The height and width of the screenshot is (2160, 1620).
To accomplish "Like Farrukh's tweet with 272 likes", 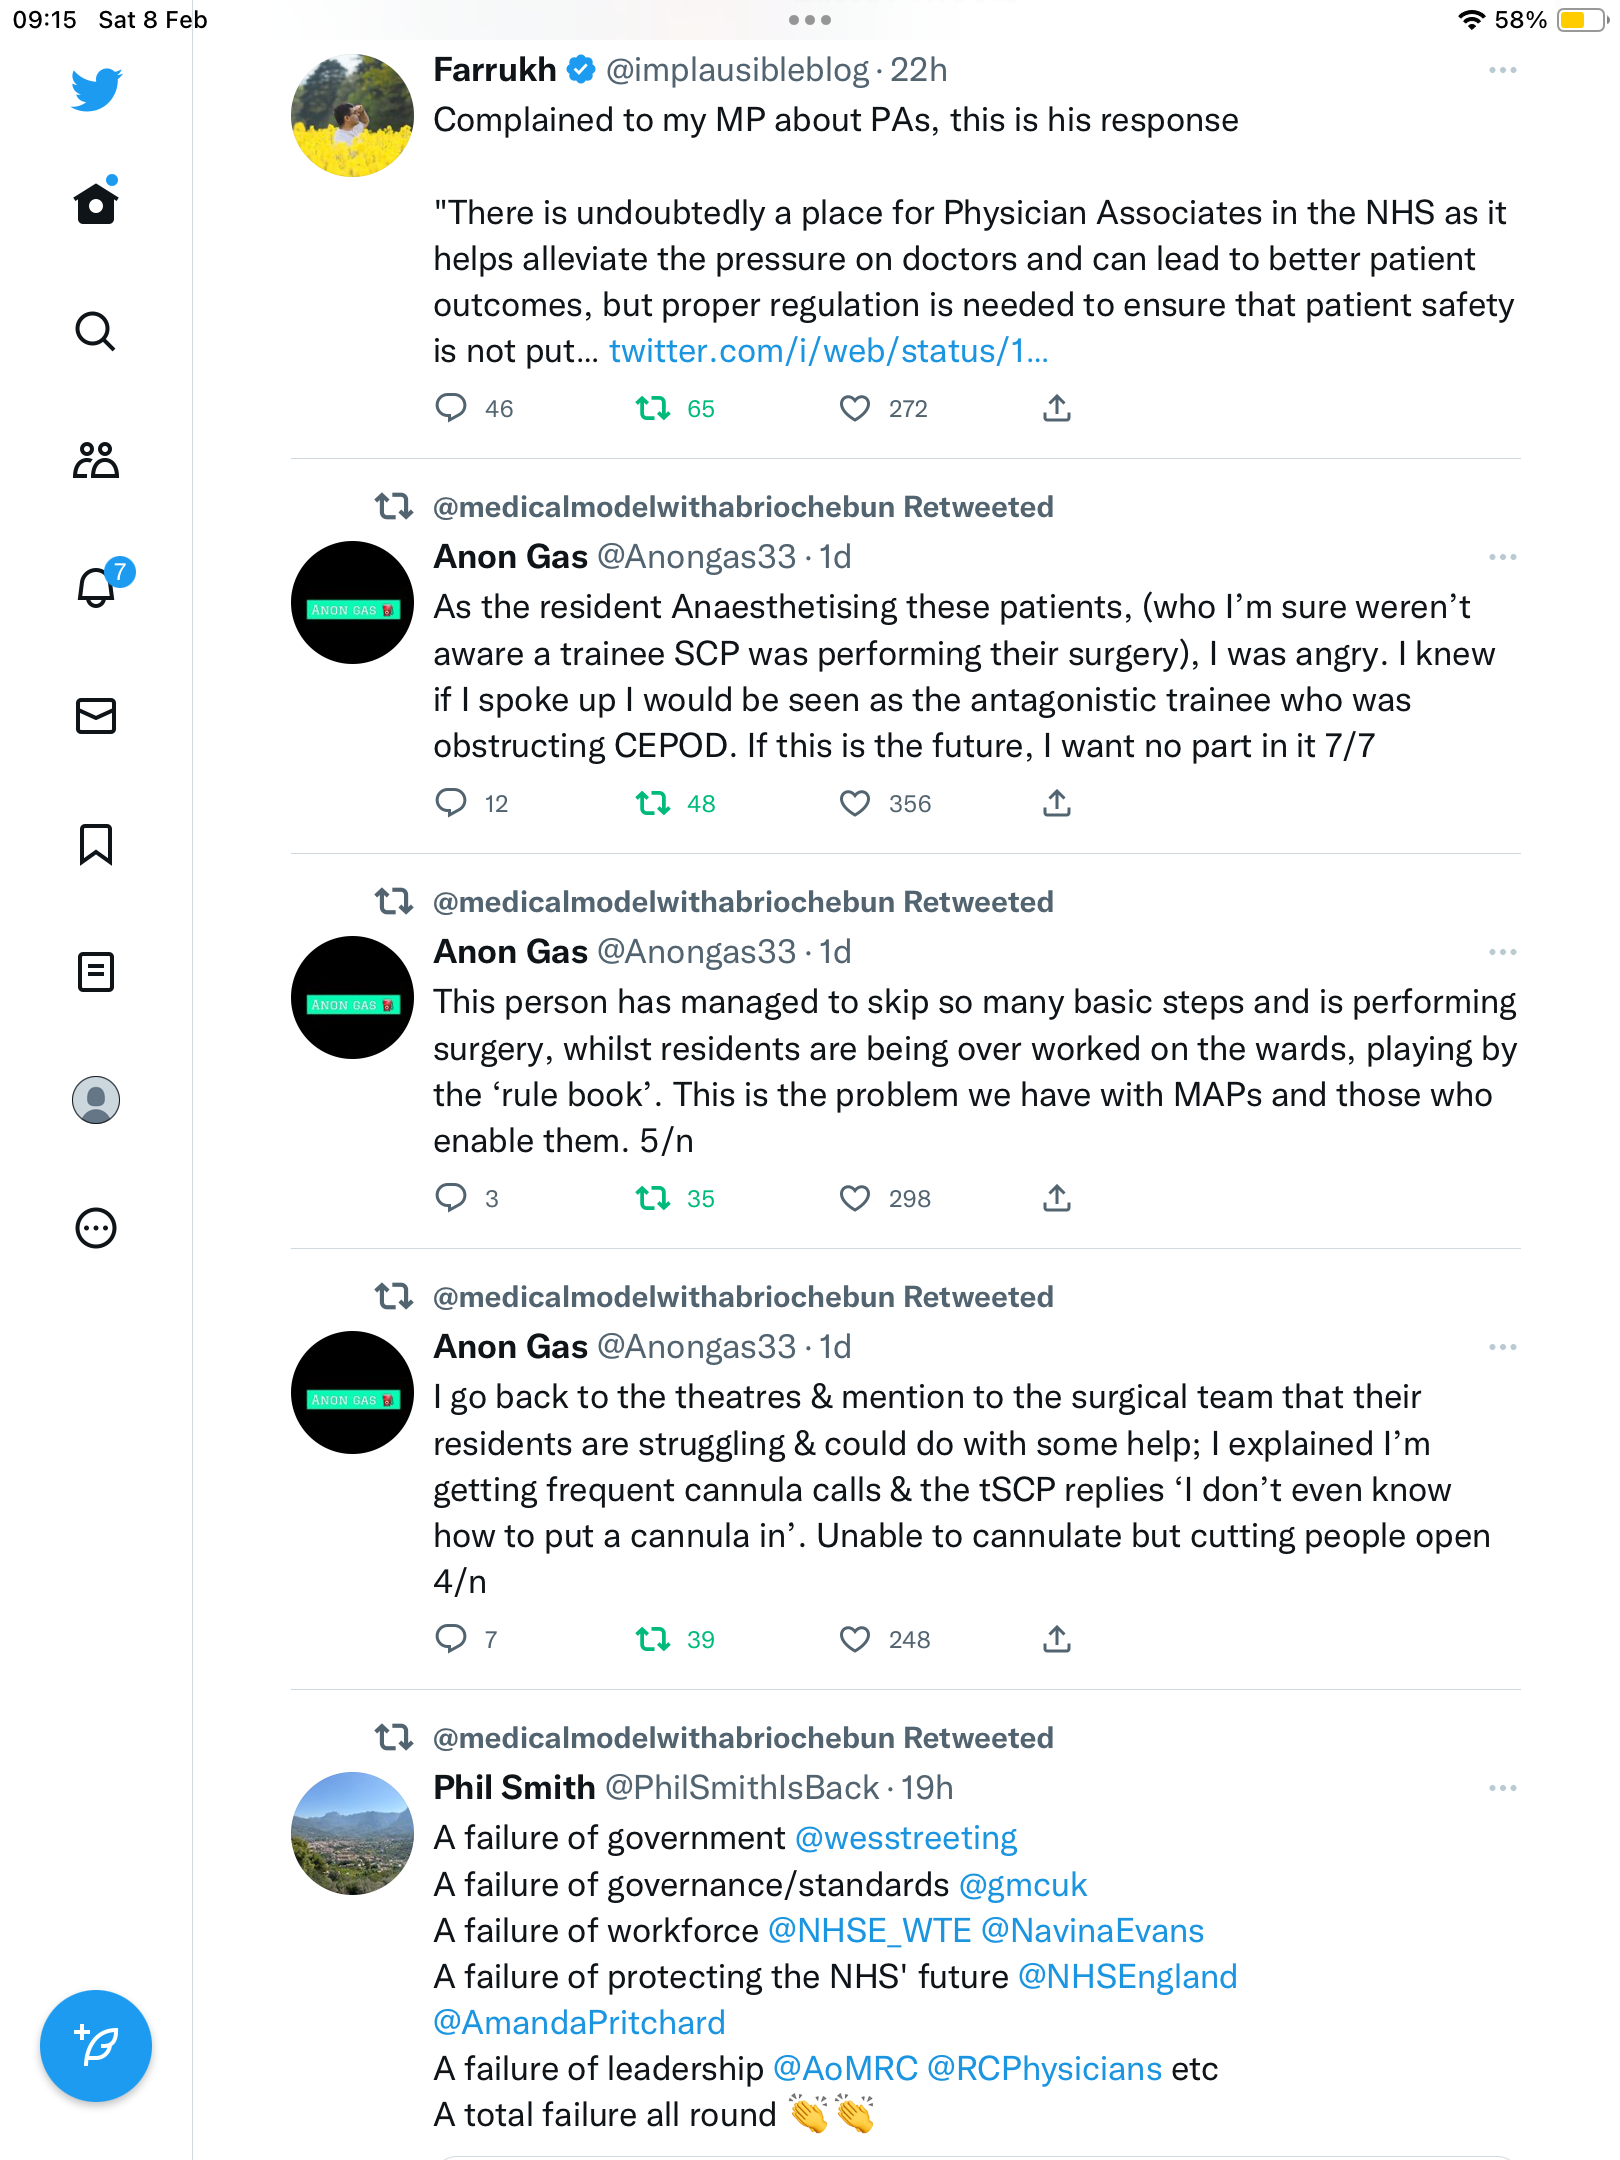I will tap(855, 408).
